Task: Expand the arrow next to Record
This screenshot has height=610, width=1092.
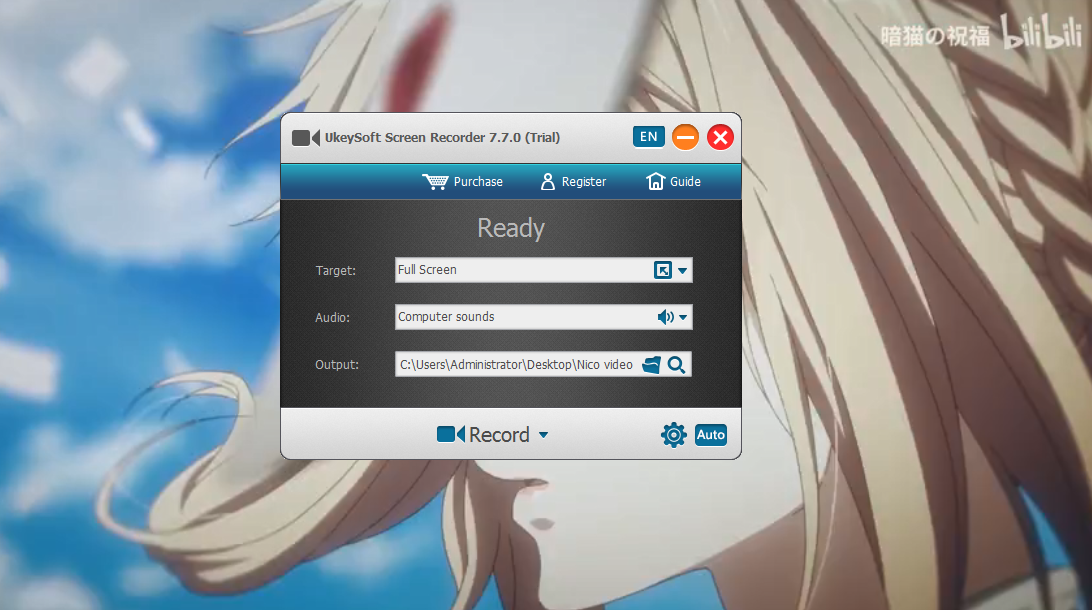Action: (x=543, y=435)
